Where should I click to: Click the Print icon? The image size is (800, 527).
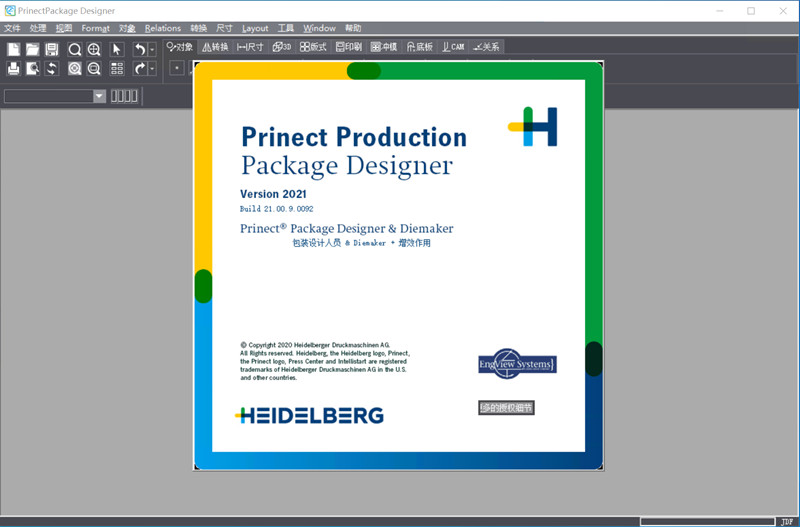[x=14, y=68]
